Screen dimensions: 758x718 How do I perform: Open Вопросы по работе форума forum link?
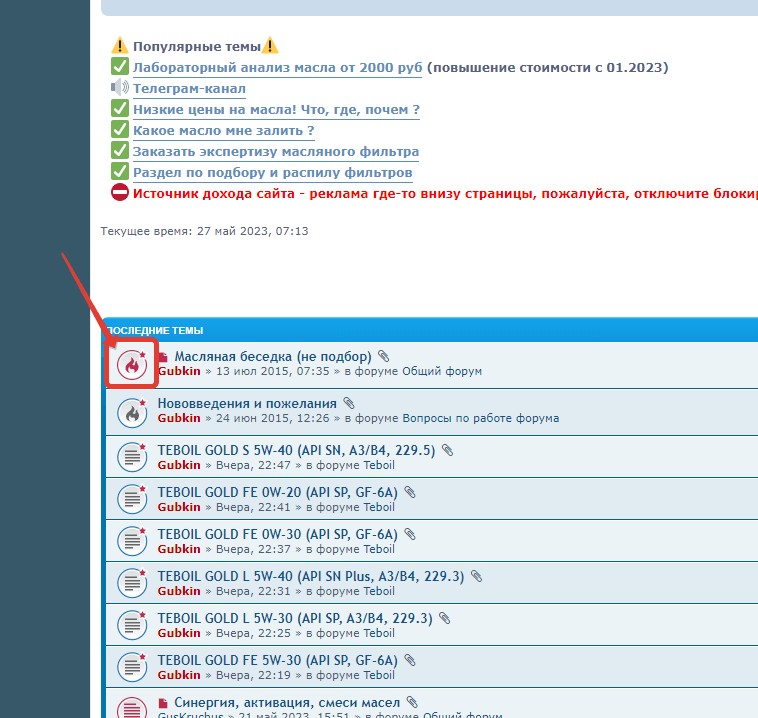click(481, 418)
